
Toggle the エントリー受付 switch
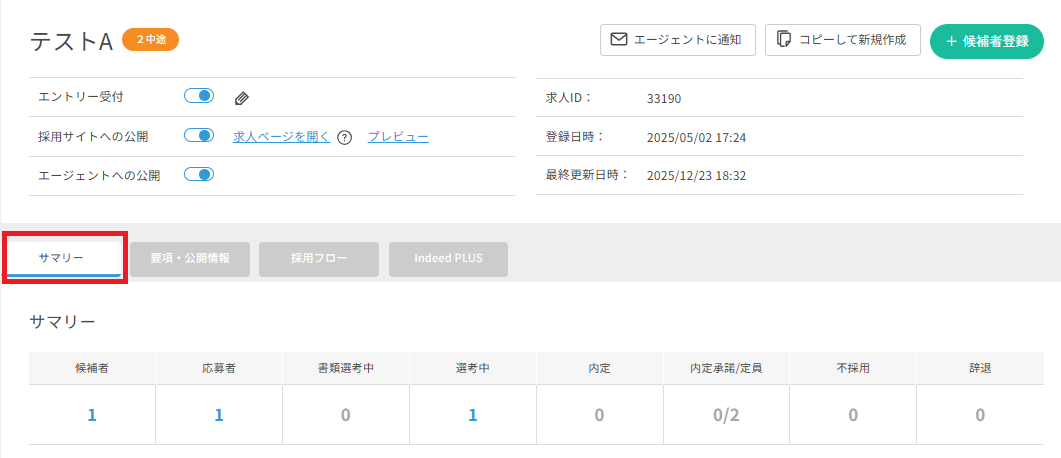tap(199, 97)
